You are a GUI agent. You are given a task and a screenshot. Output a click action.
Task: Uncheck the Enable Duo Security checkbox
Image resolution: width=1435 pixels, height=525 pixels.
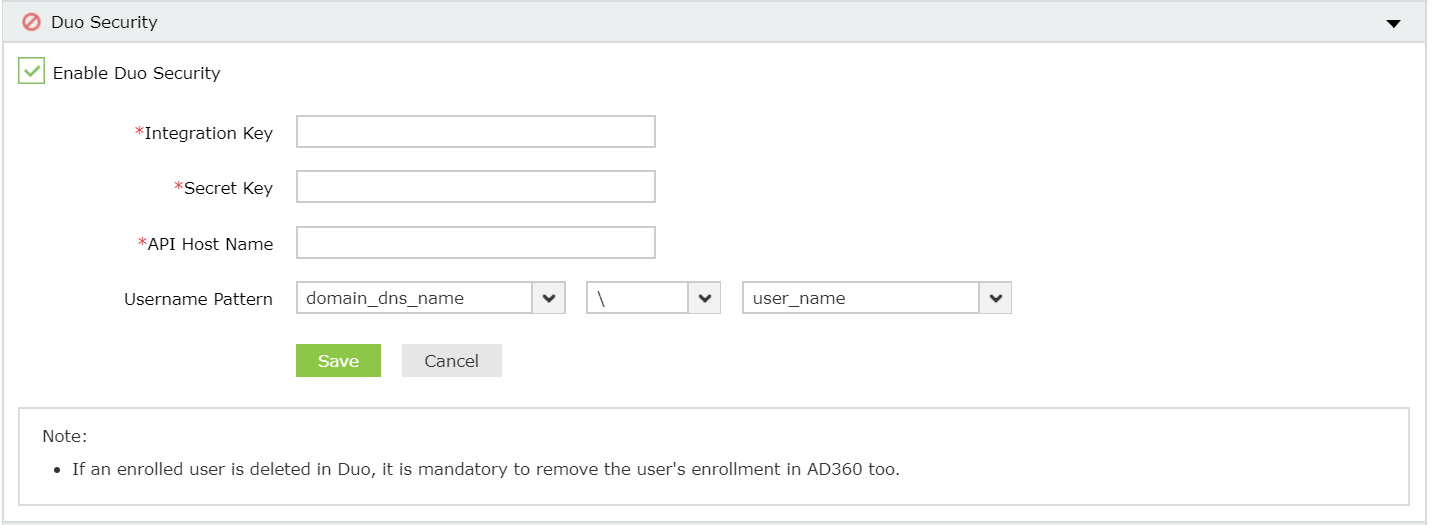point(32,71)
